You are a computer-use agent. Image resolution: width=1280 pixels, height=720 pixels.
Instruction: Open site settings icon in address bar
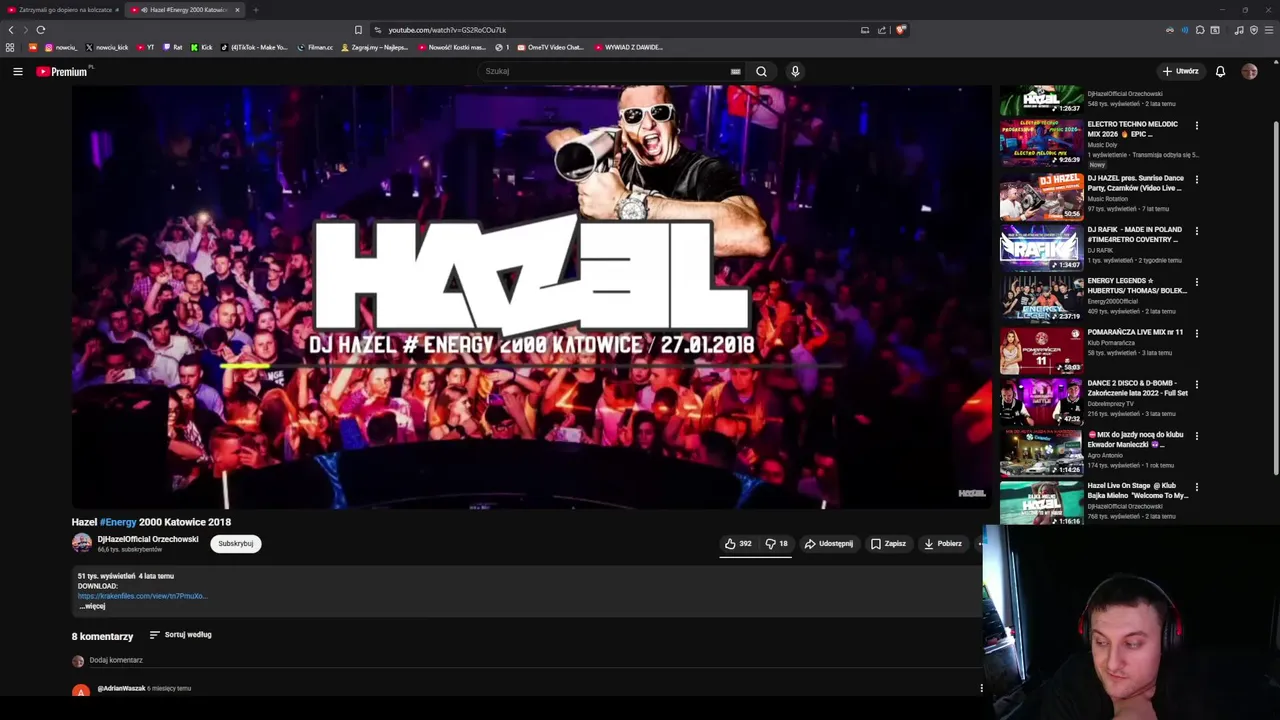click(x=377, y=30)
